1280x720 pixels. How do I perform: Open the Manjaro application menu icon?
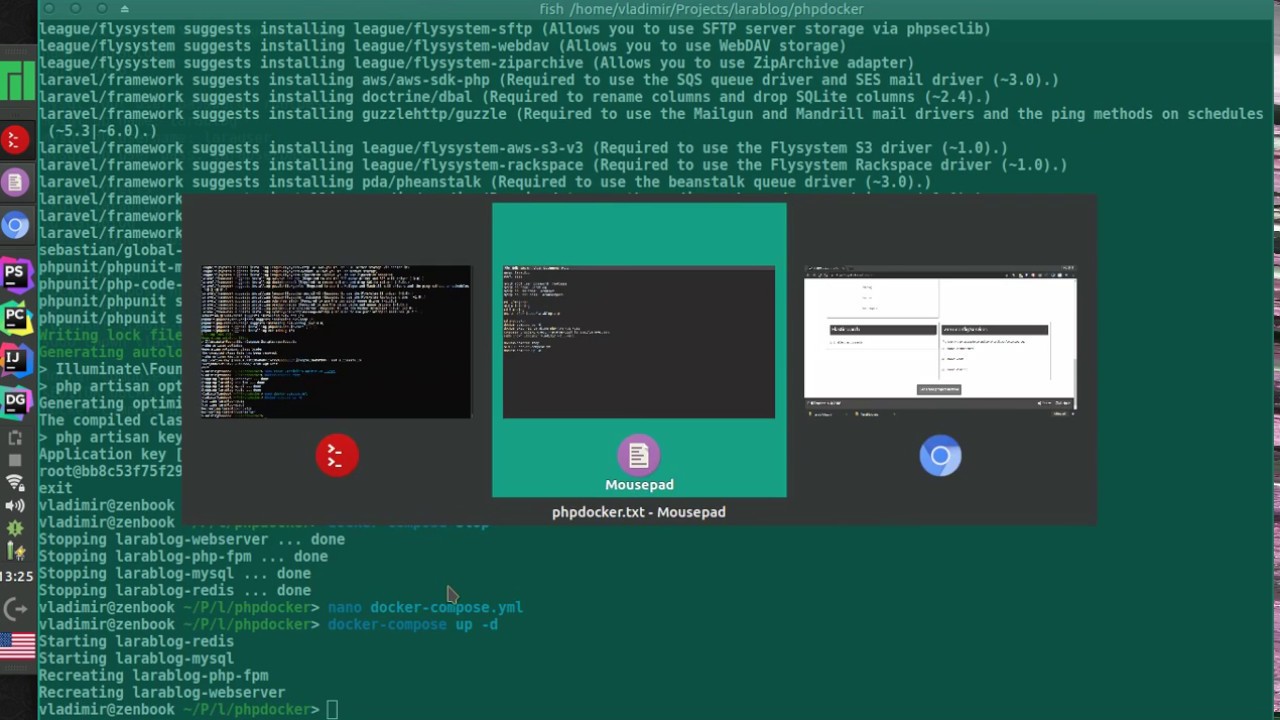pyautogui.click(x=17, y=81)
